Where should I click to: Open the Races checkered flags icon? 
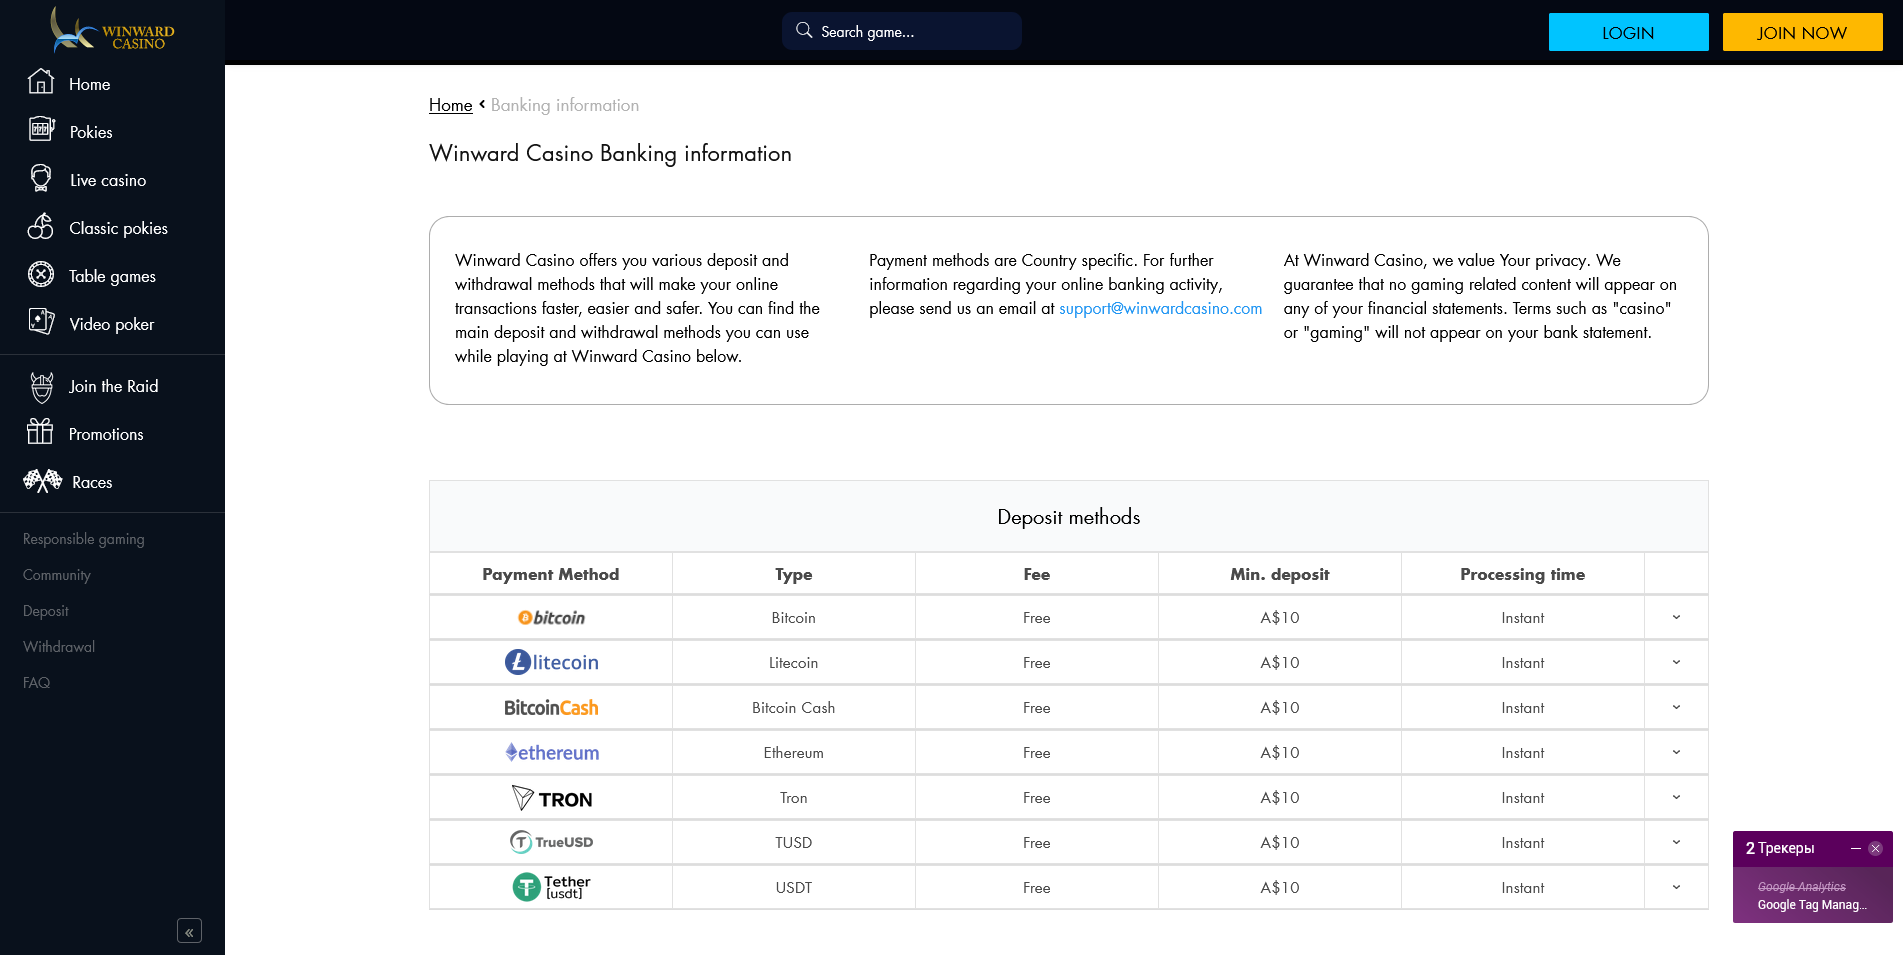tap(43, 481)
